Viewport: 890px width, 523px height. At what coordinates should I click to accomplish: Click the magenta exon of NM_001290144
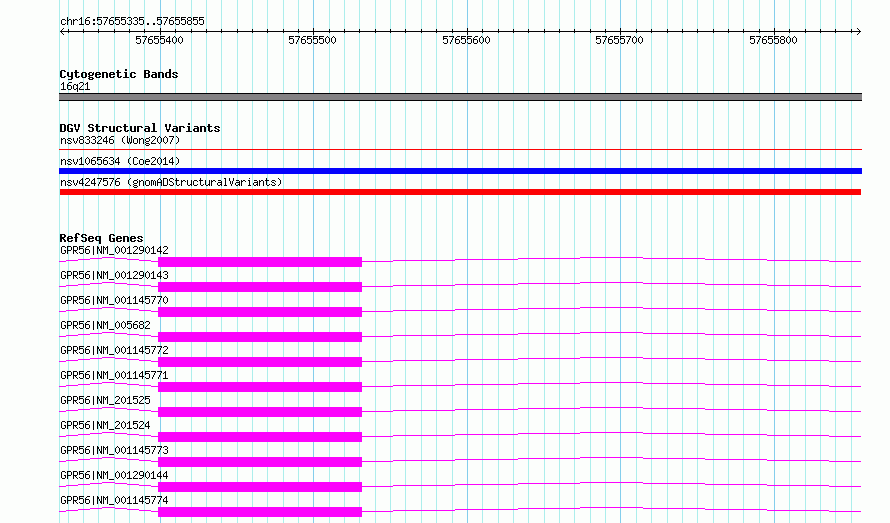point(260,487)
